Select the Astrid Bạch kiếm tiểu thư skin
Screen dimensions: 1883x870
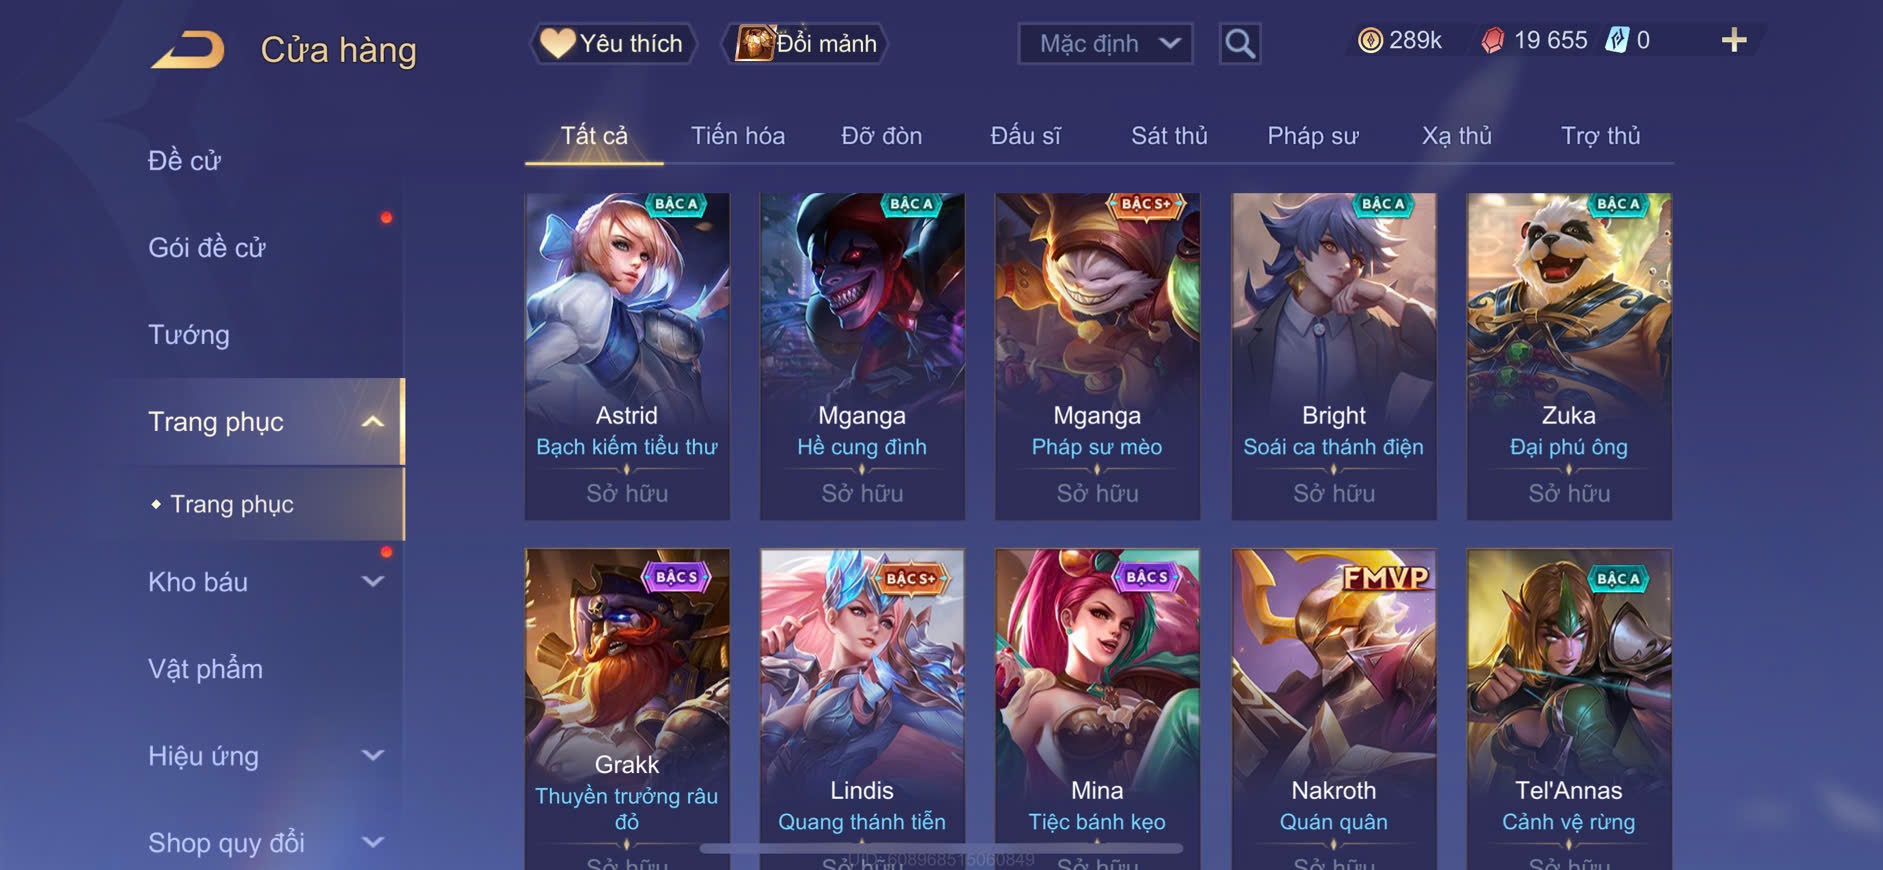click(x=627, y=356)
